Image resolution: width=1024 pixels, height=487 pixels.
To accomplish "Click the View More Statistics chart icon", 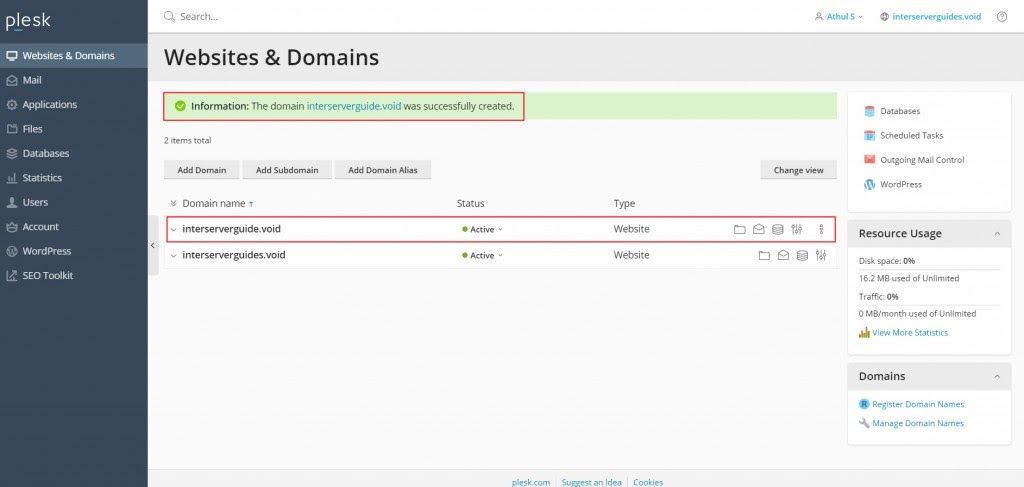I will 864,332.
